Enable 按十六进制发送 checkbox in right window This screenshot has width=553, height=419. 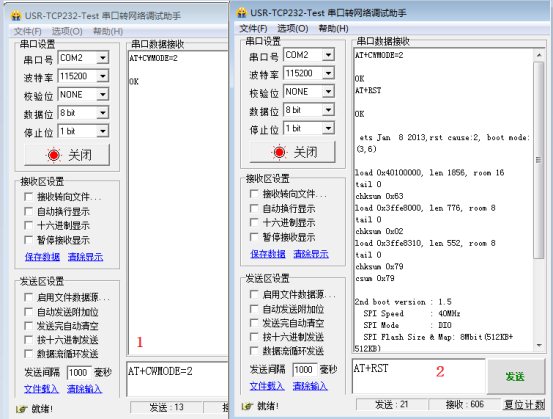(254, 337)
